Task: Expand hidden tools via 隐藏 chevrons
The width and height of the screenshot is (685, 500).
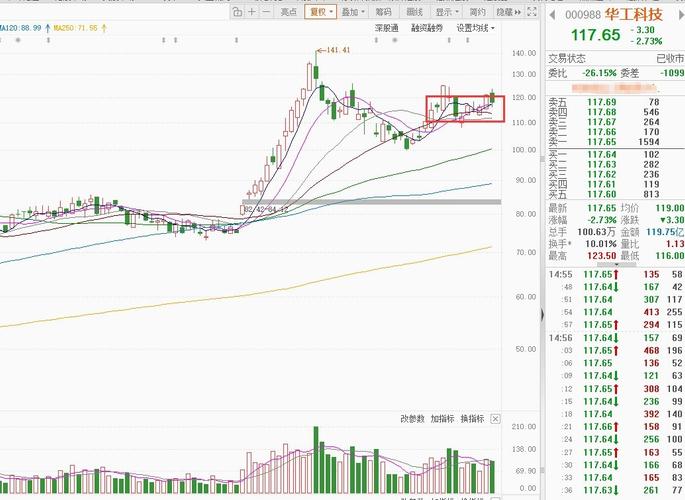Action: tap(509, 12)
